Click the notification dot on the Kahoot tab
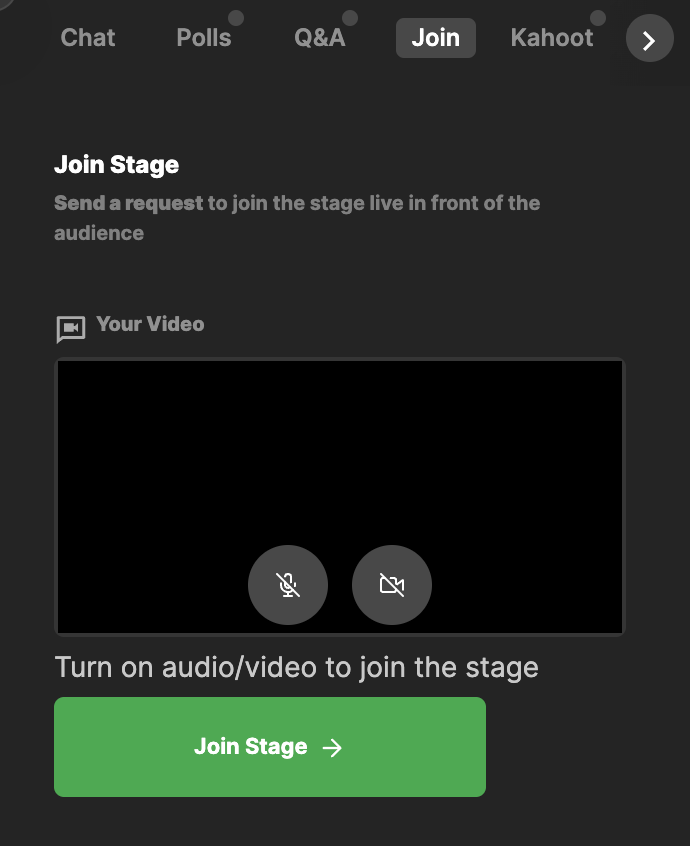Viewport: 690px width, 846px height. coord(597,16)
